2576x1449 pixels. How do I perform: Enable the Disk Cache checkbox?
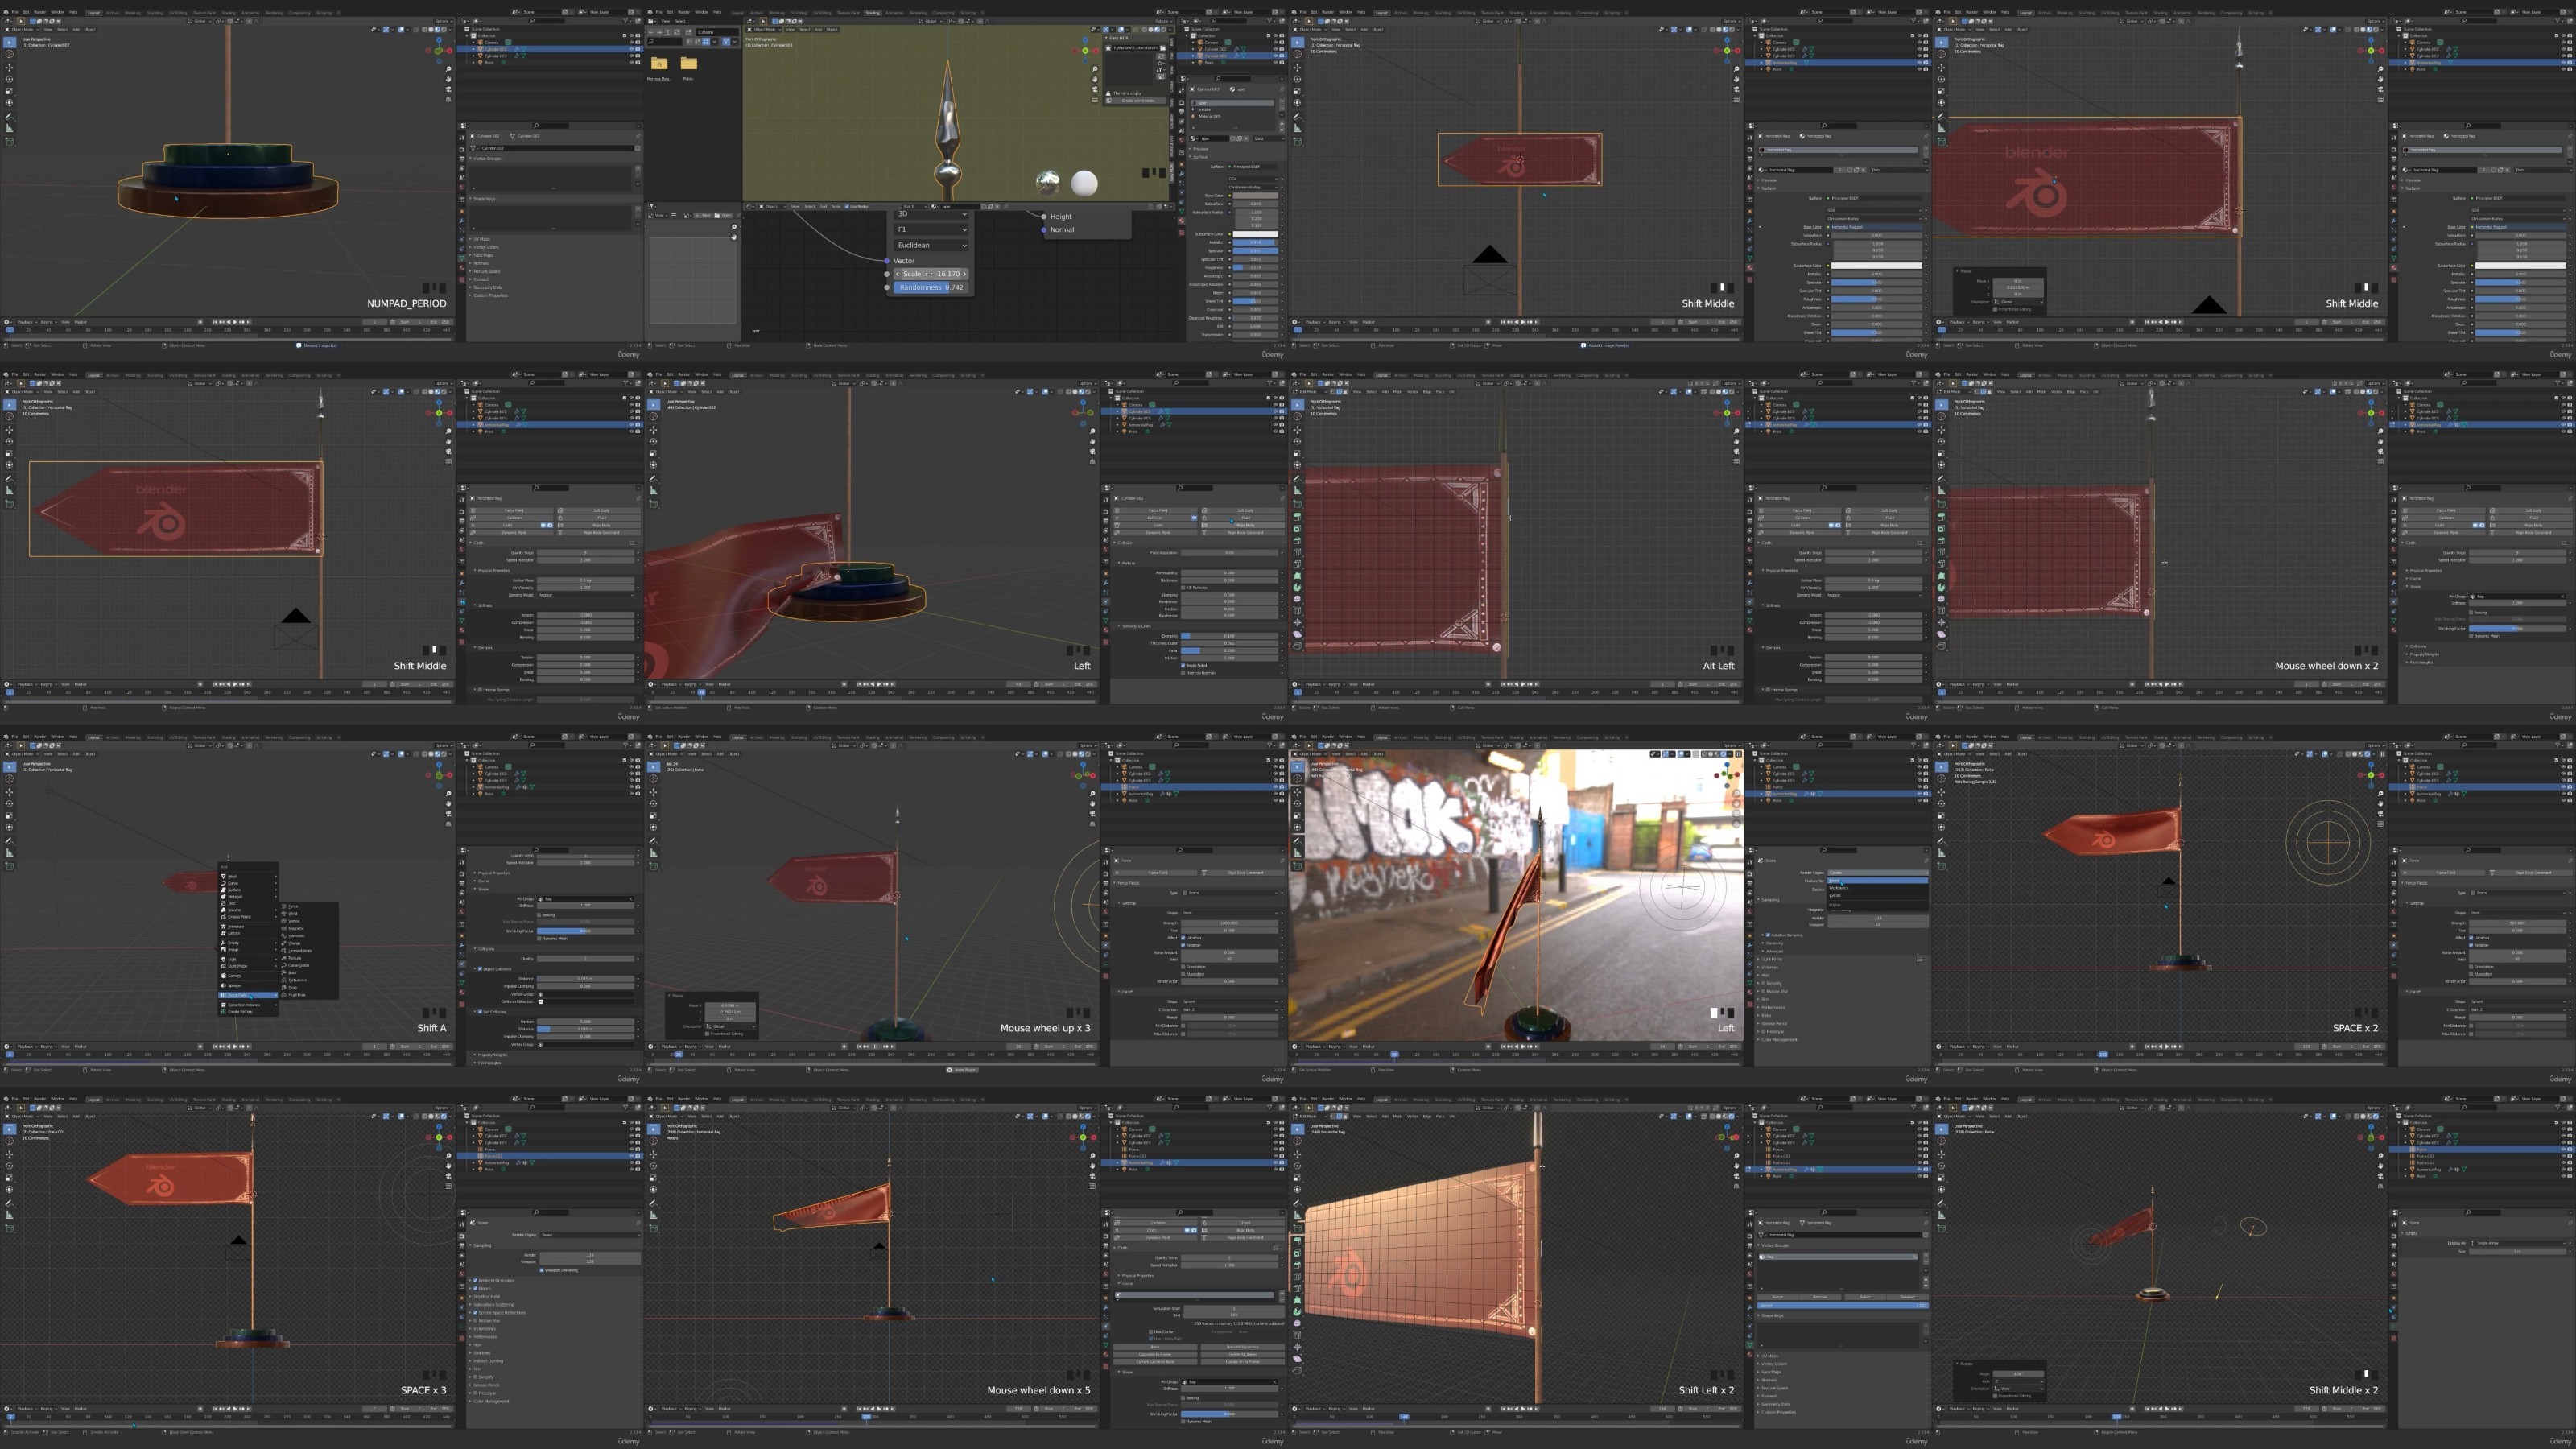(x=1151, y=1332)
